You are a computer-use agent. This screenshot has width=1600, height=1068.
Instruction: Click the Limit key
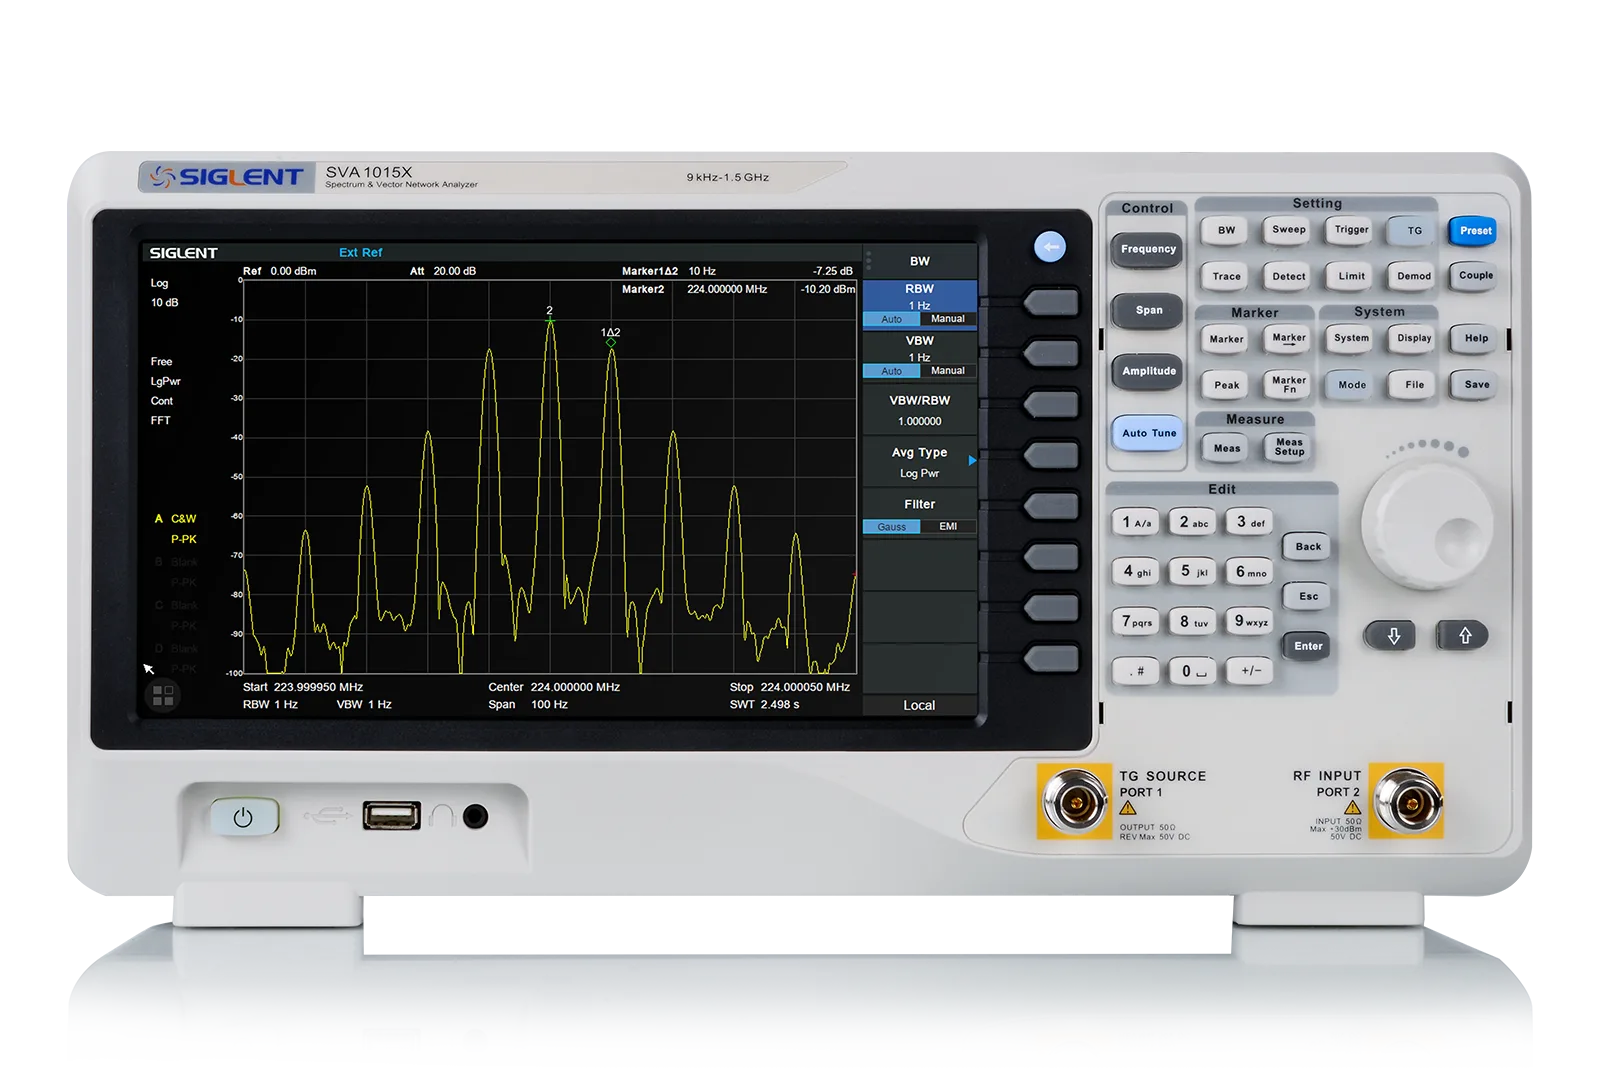(1351, 276)
